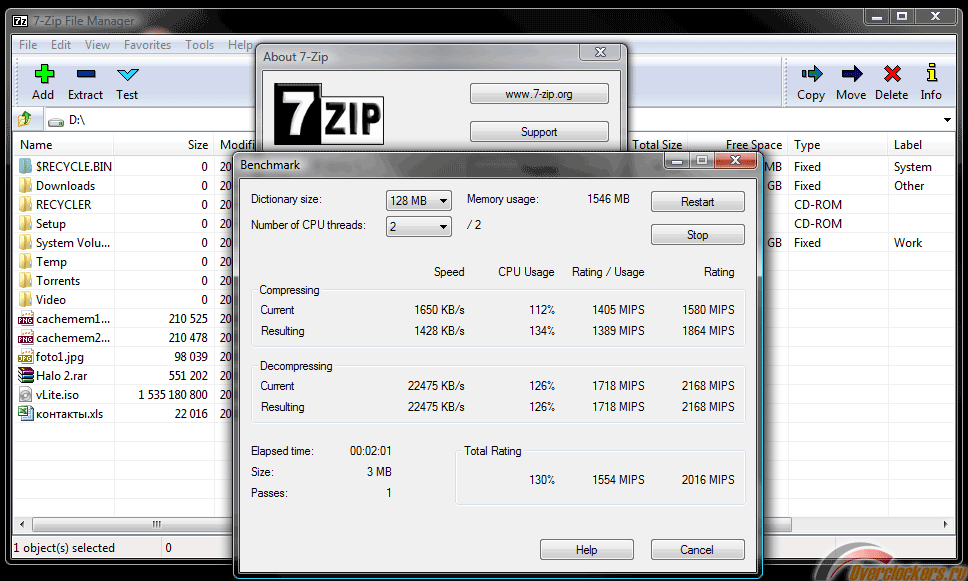Click the cachemem1 PNG file icon
Viewport: 968px width, 581px height.
[x=25, y=319]
